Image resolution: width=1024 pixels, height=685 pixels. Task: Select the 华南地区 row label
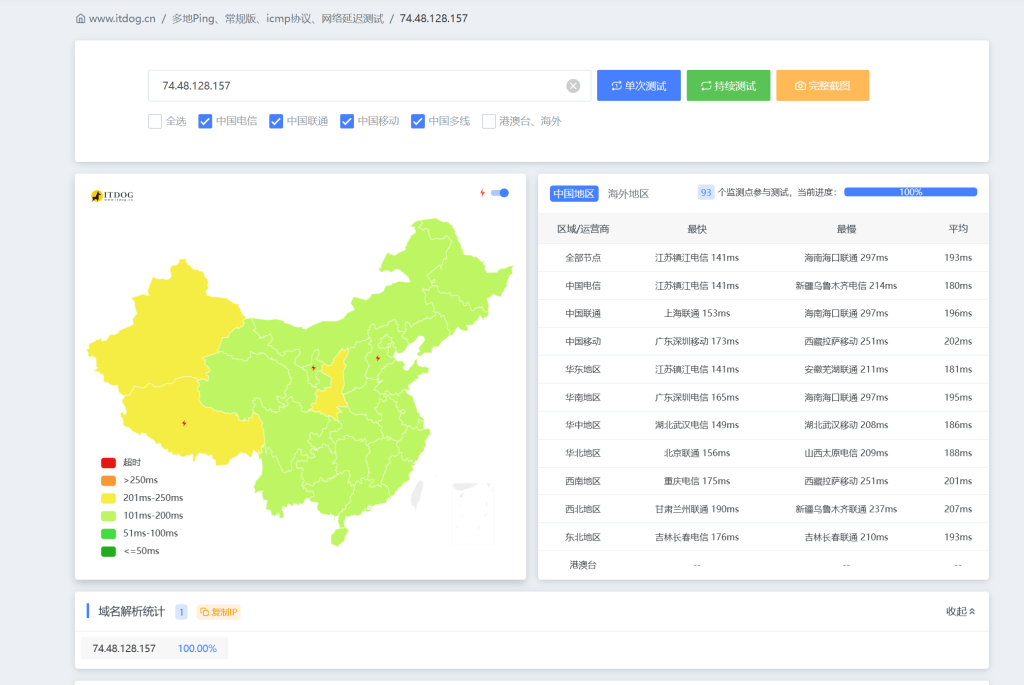583,398
